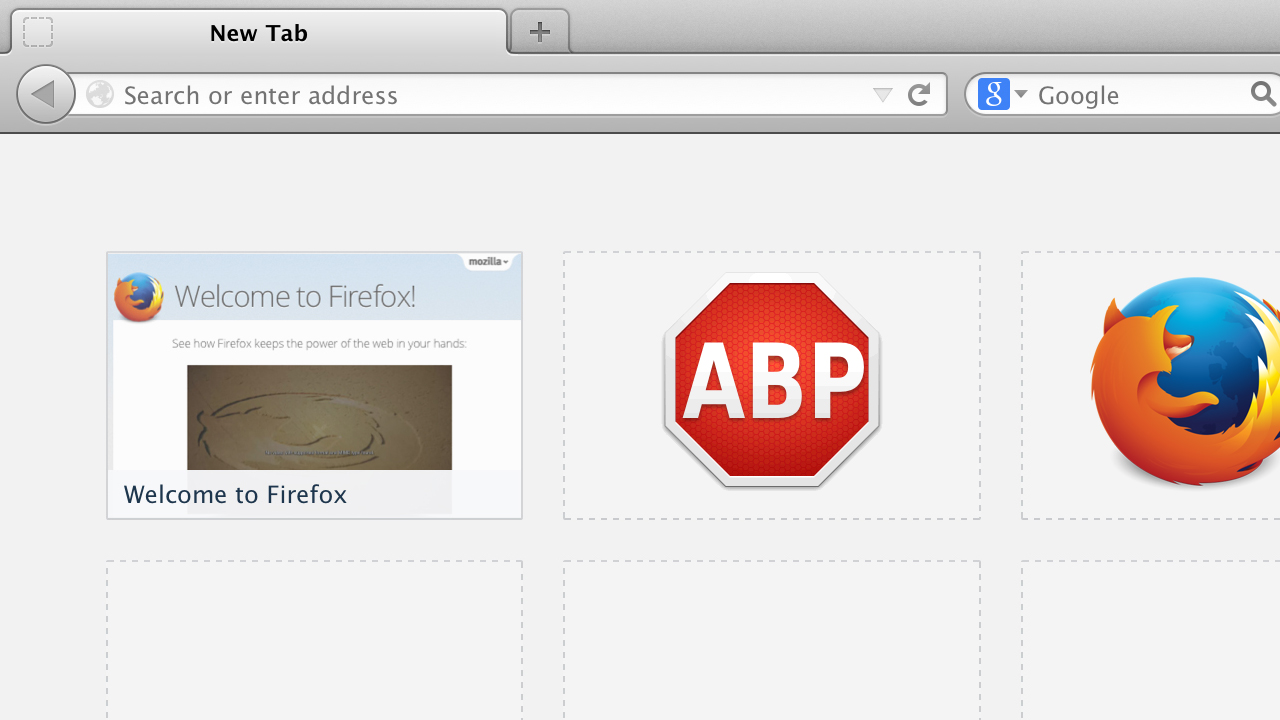This screenshot has height=720, width=1280.
Task: Click the back navigation arrow
Action: 45,93
